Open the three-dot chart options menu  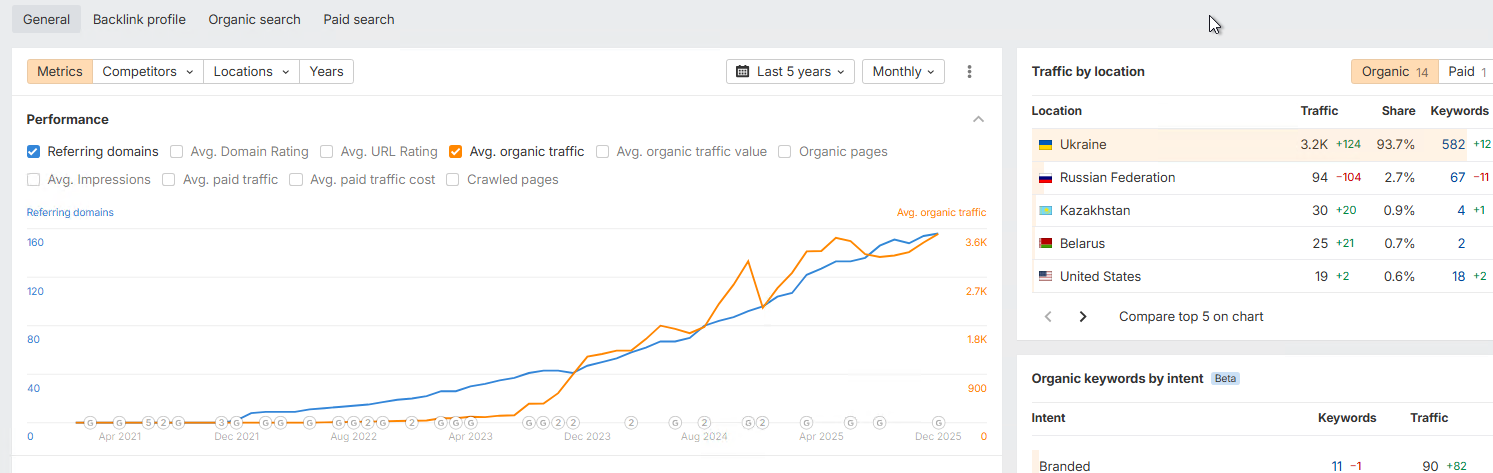tap(969, 72)
